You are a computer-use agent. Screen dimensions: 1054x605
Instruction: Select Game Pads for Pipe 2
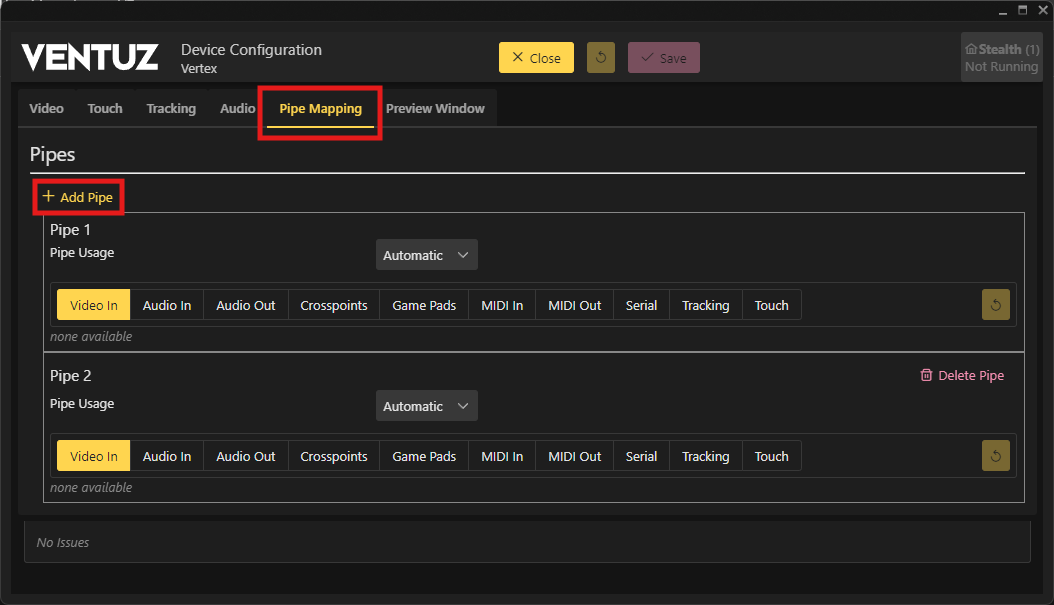coord(424,456)
